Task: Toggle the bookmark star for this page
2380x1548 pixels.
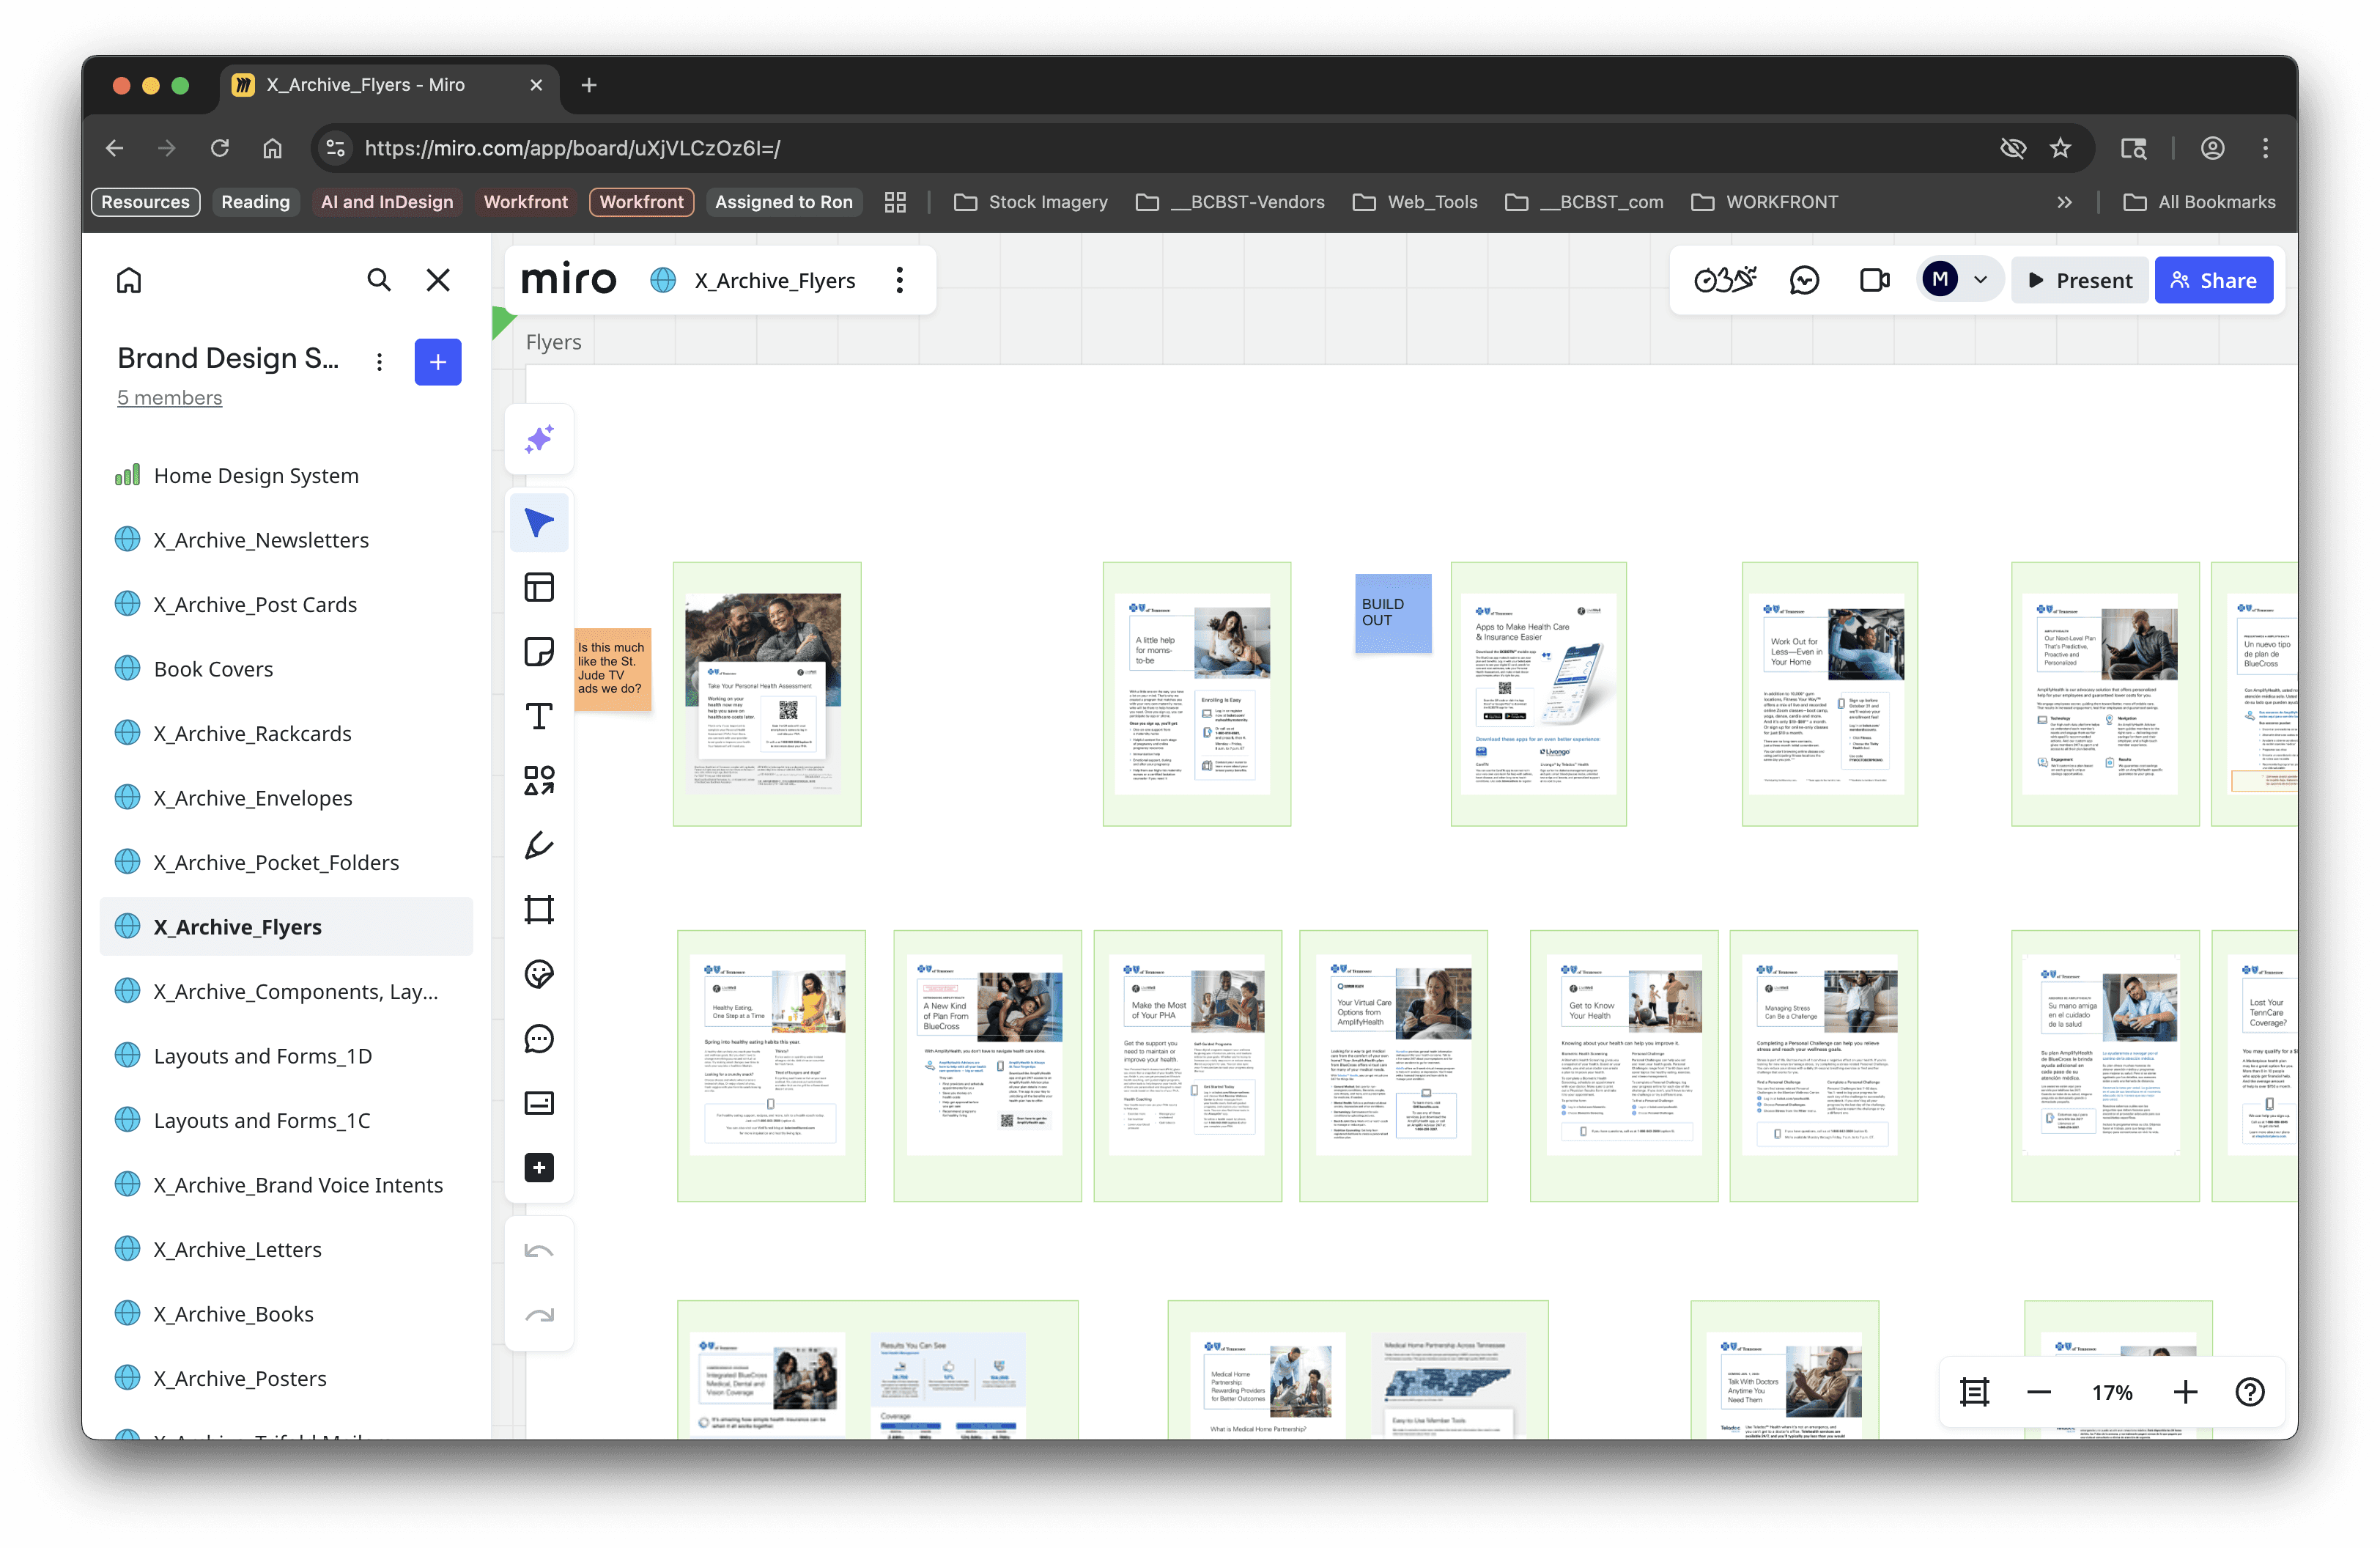Action: 2060,148
